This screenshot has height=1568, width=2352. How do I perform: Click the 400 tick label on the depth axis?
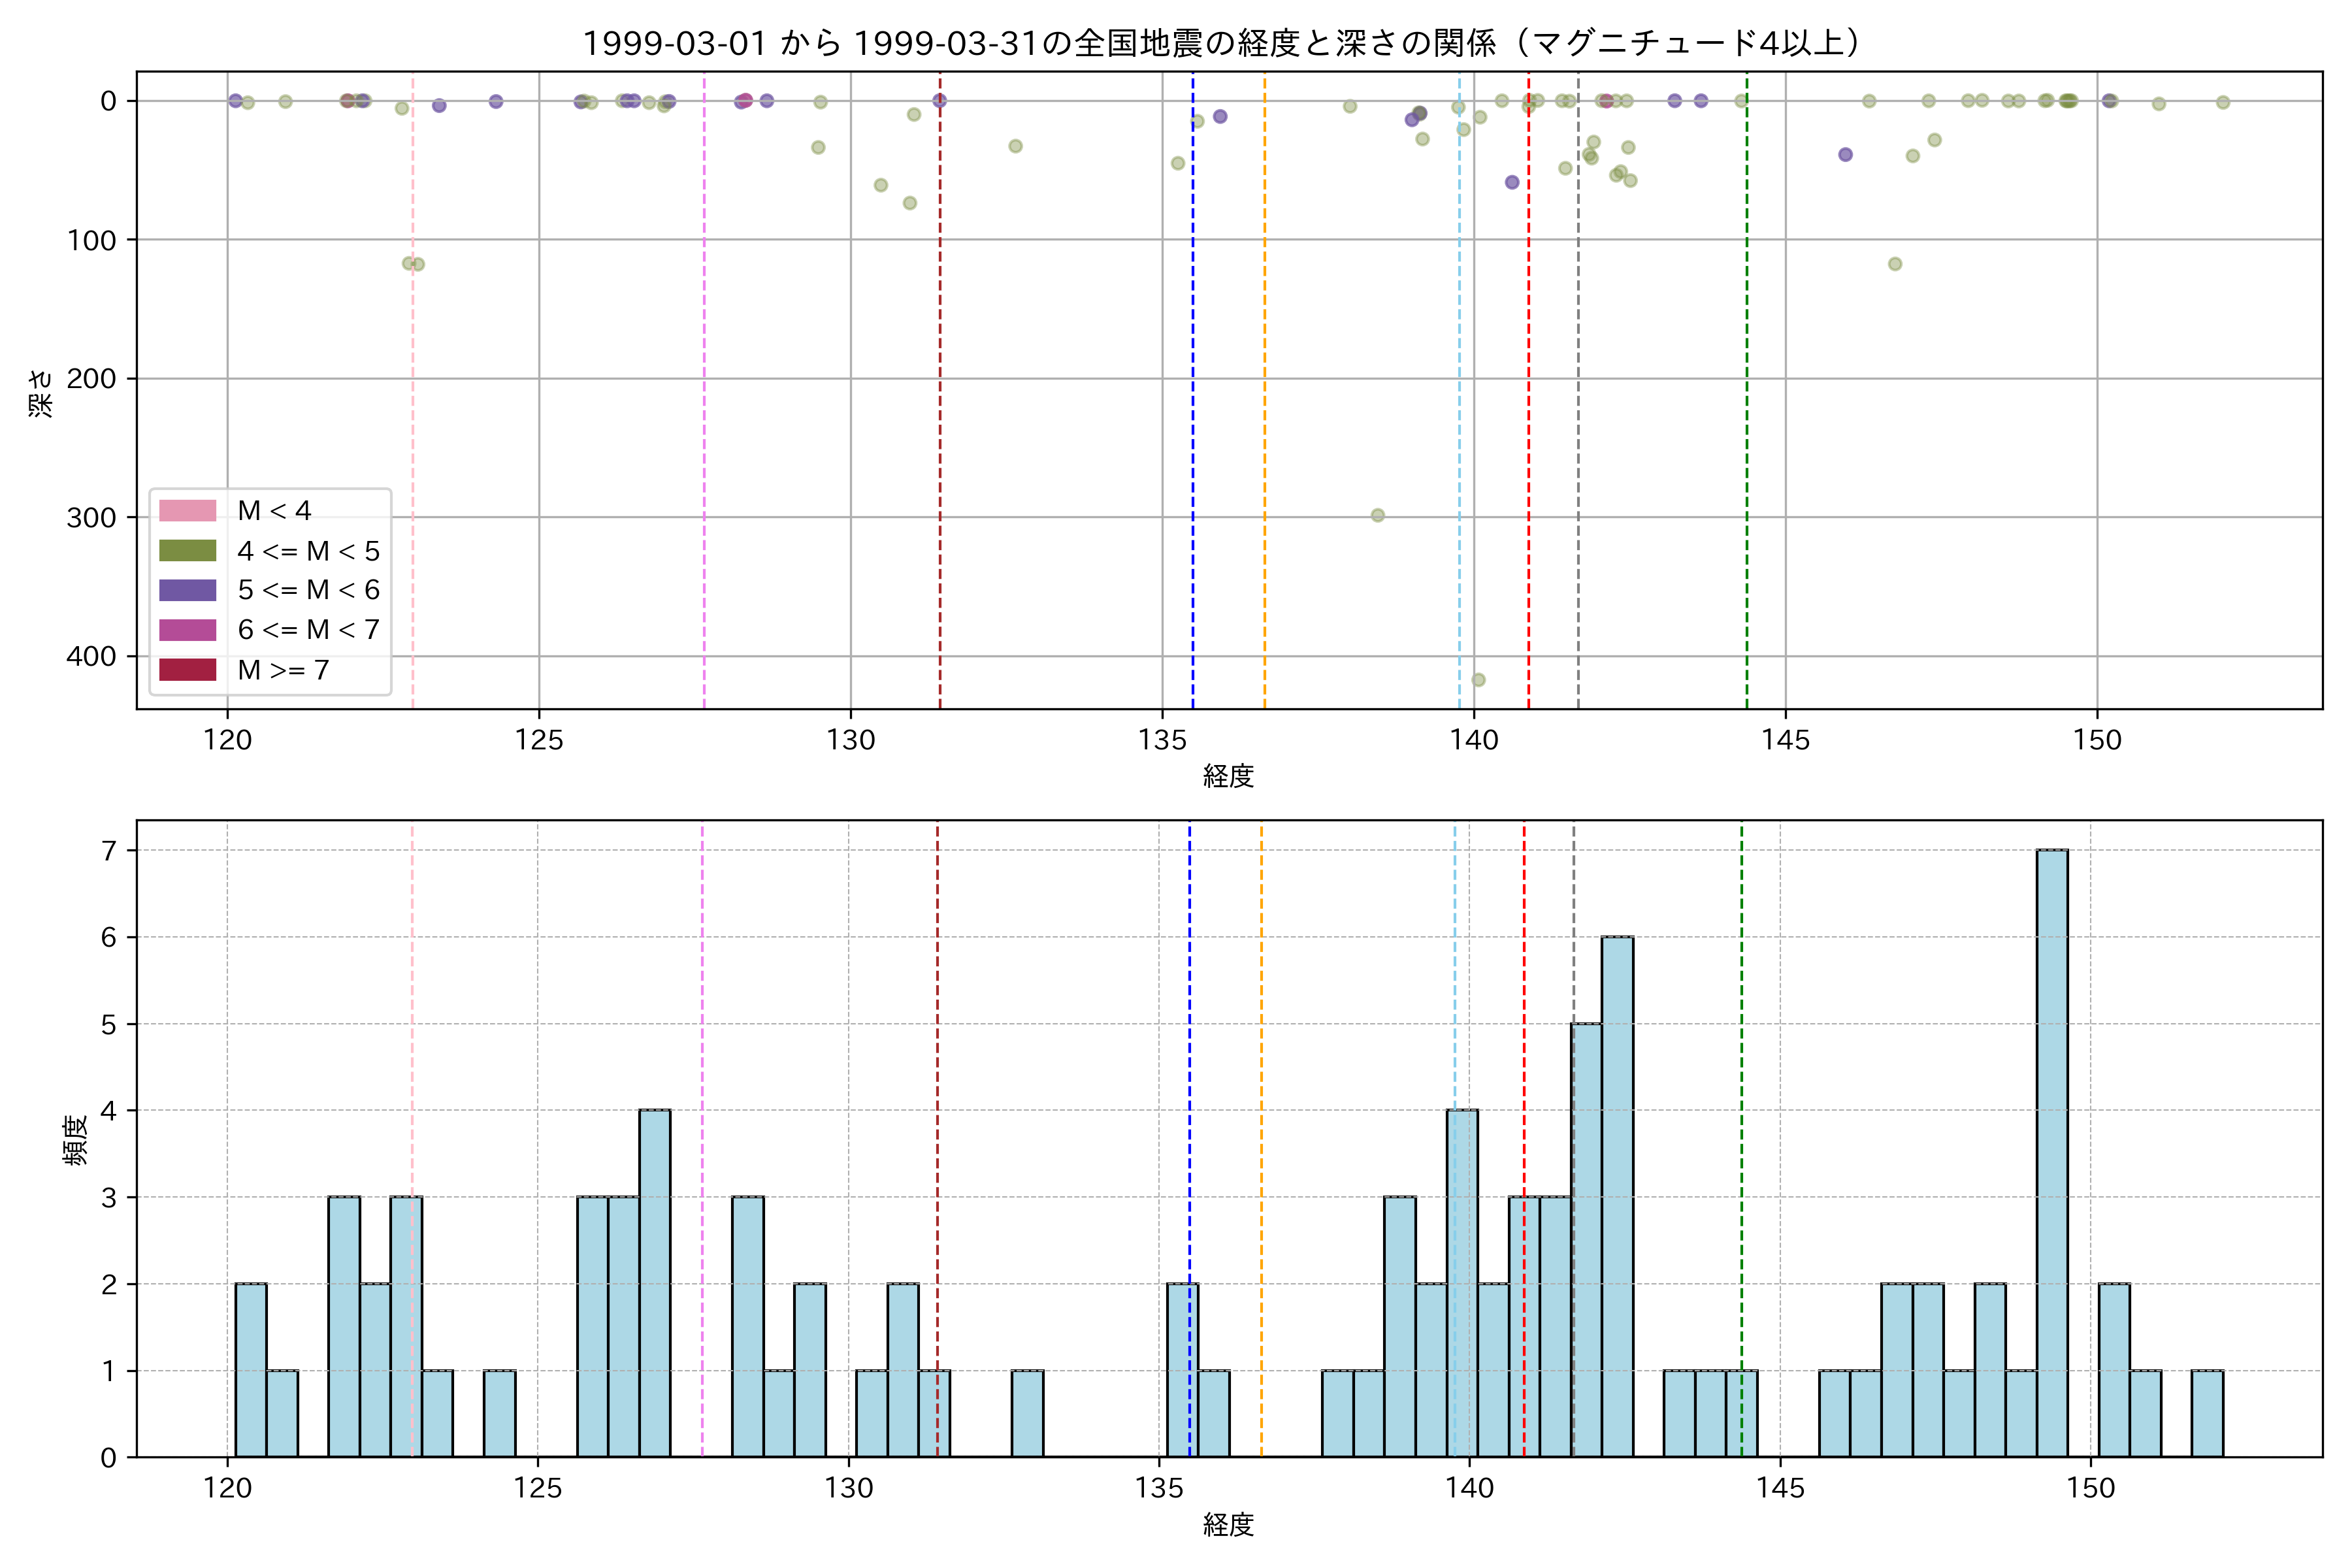(91, 656)
